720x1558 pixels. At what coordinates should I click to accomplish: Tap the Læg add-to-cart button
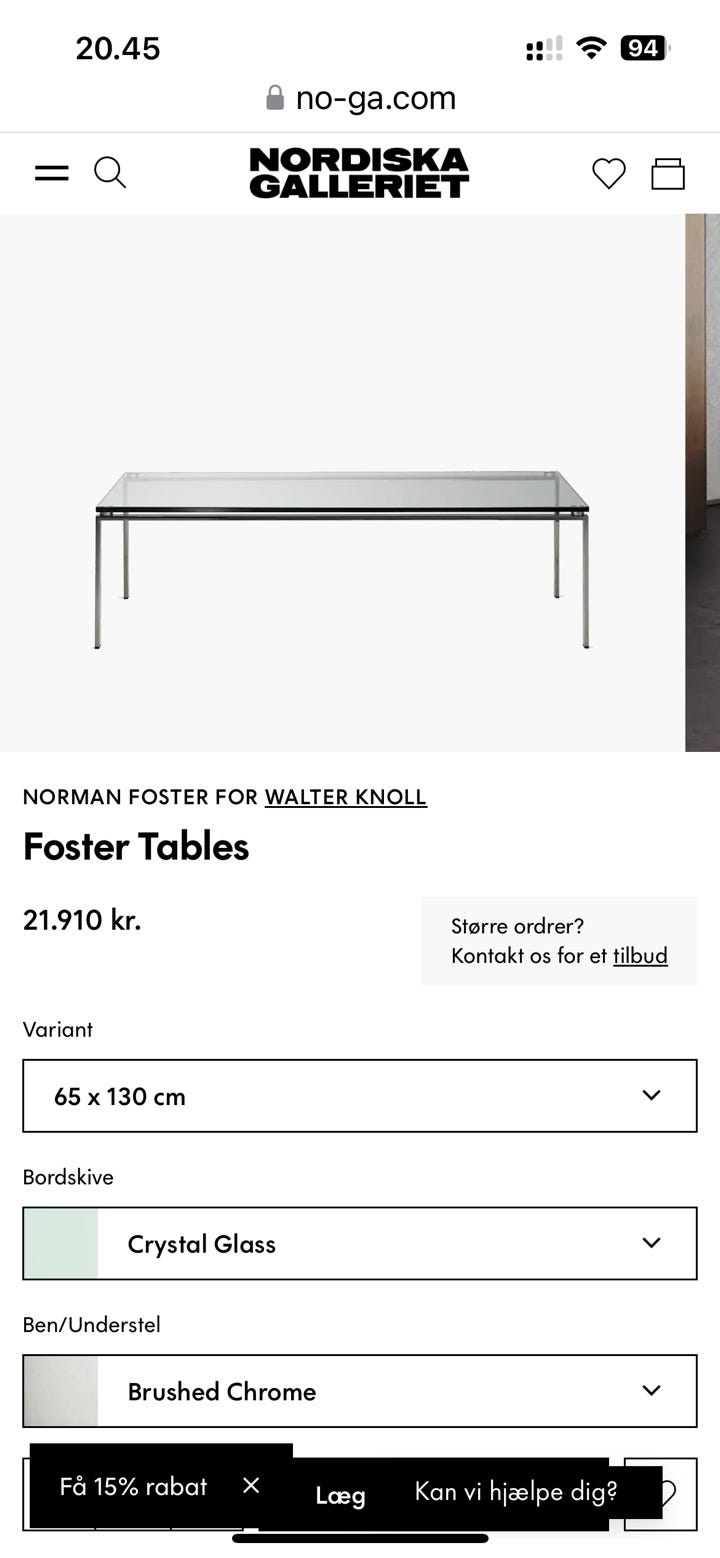tap(340, 1495)
